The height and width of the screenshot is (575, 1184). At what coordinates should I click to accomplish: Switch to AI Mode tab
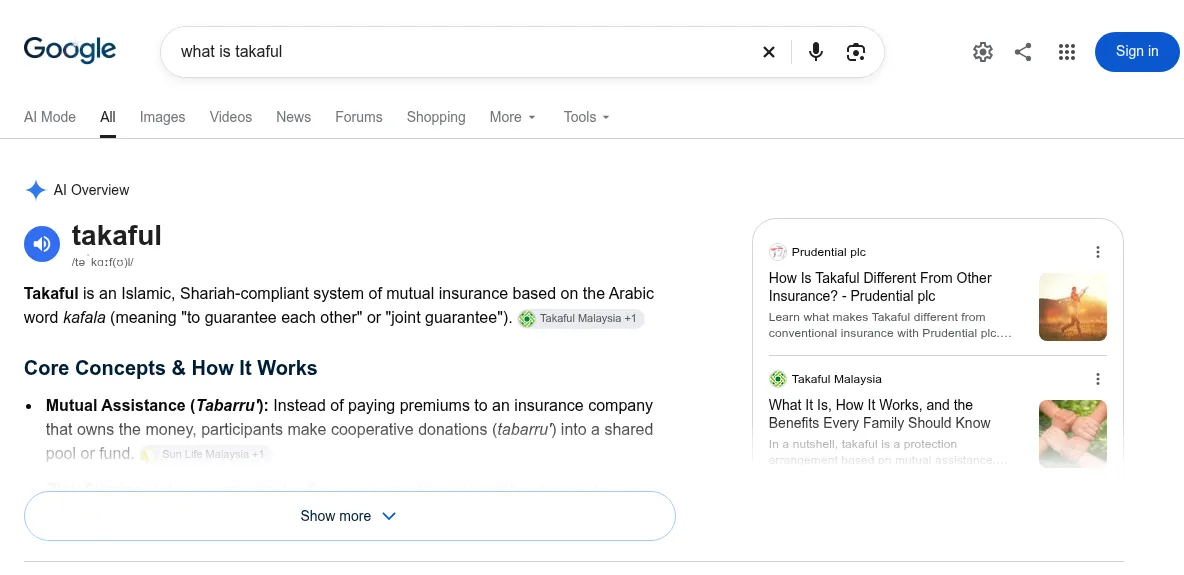tap(50, 117)
